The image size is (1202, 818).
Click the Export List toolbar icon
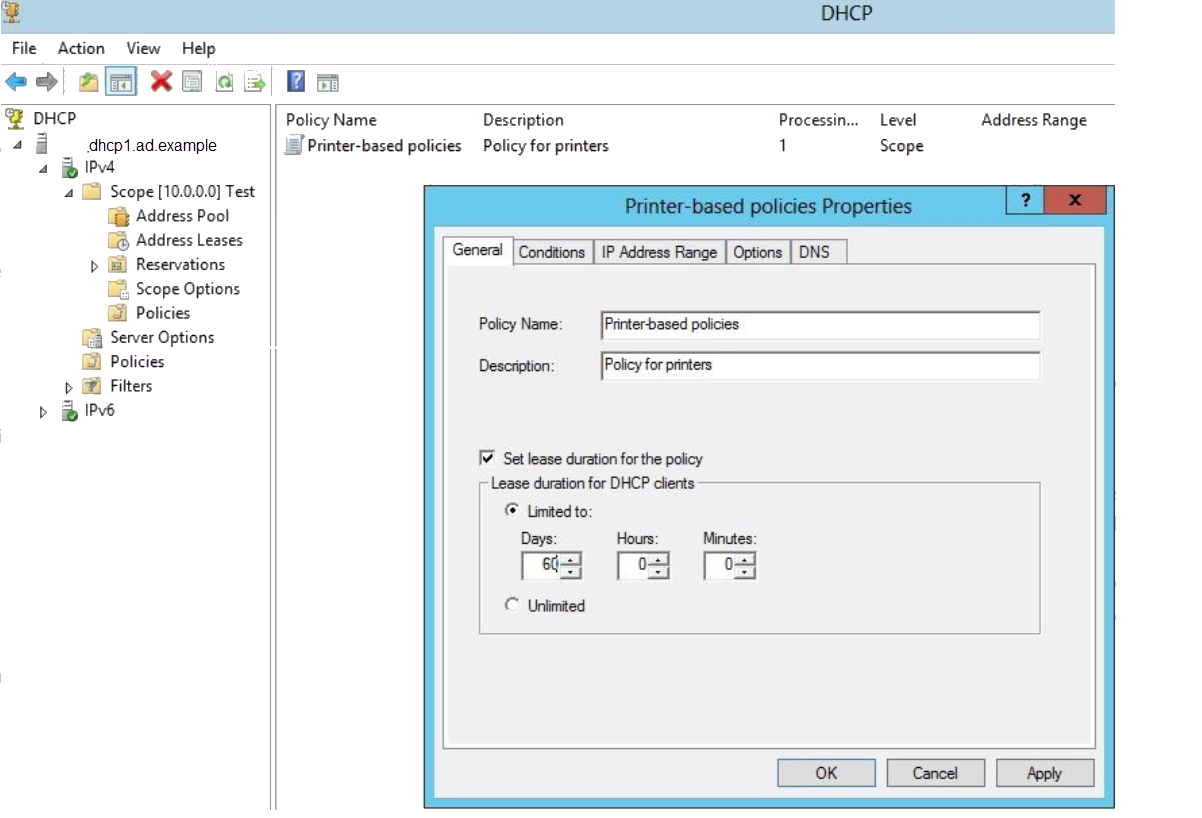[255, 82]
